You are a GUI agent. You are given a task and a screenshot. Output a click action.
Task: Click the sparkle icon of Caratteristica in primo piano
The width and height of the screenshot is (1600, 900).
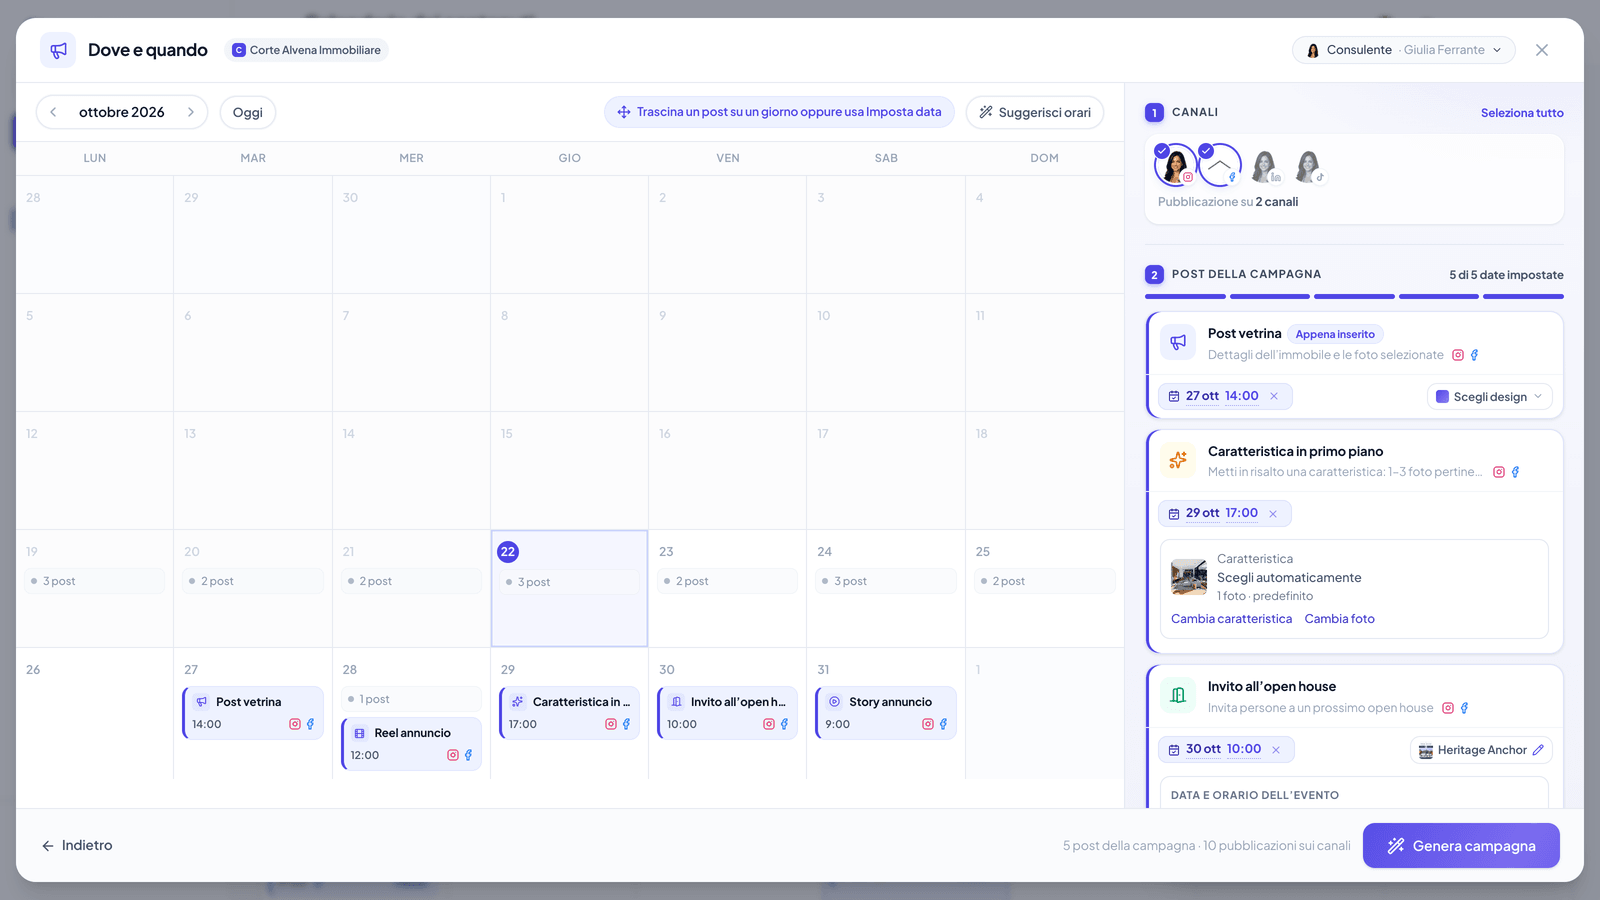1178,460
